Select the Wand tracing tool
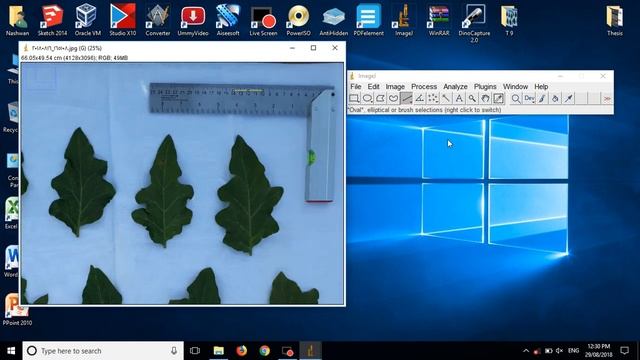 446,98
